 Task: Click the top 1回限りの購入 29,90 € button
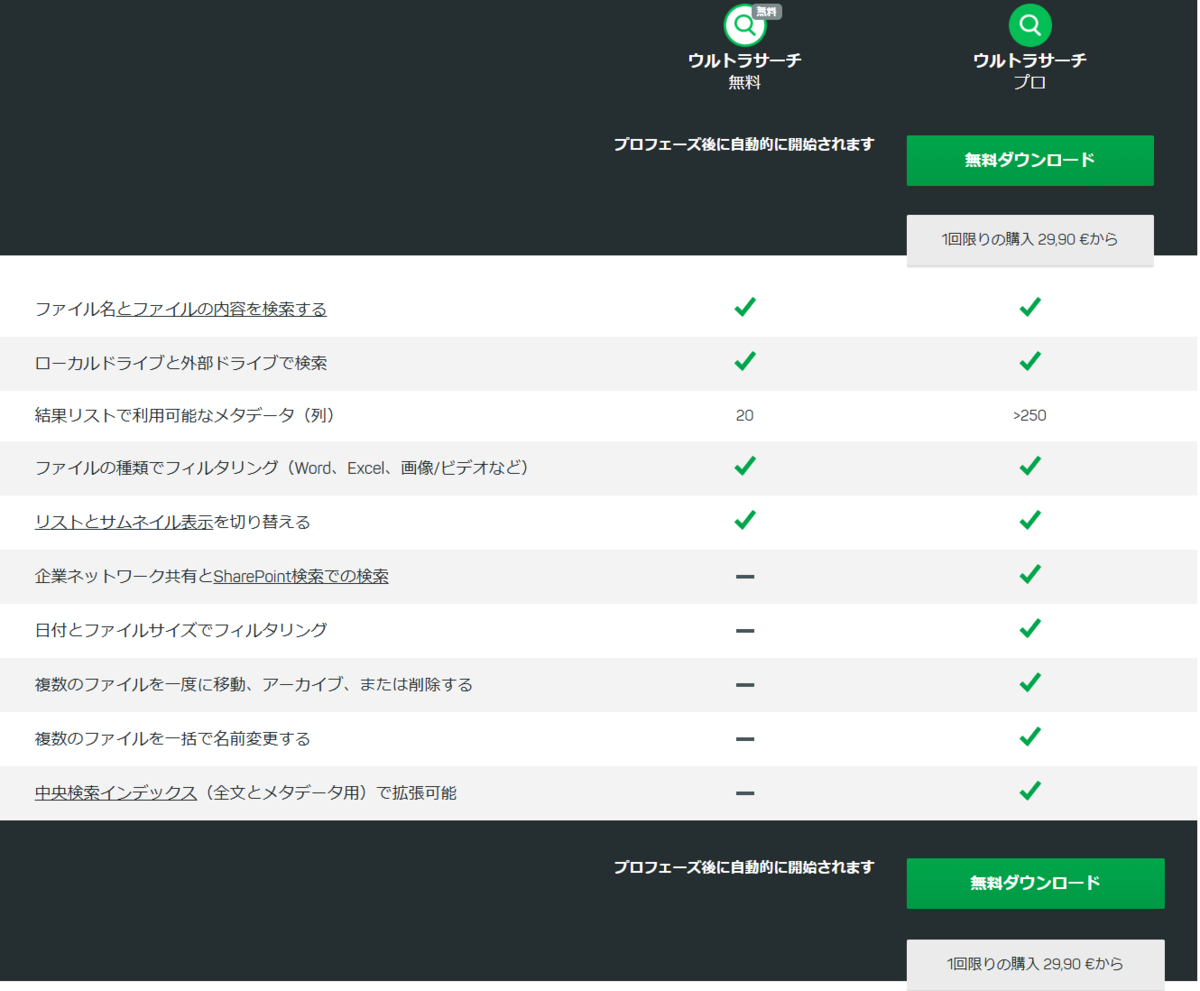(1030, 240)
